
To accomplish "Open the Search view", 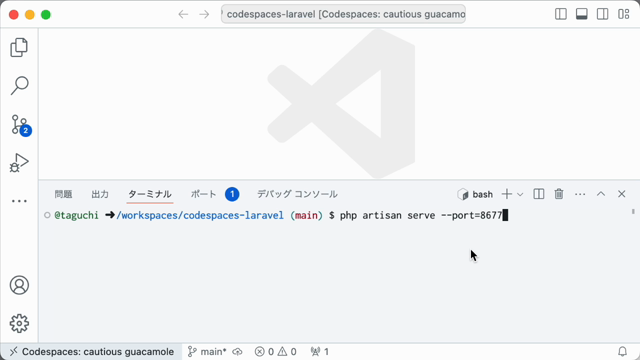I will coord(19,86).
